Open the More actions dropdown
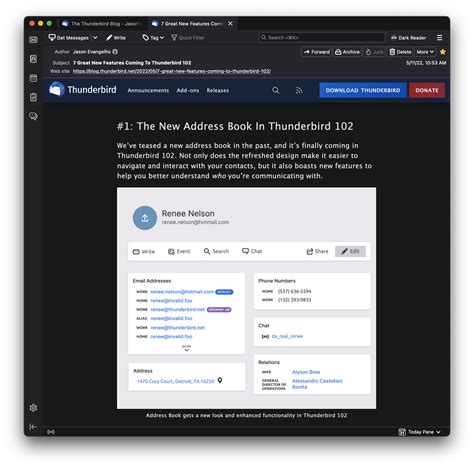Image resolution: width=474 pixels, height=468 pixels. pyautogui.click(x=425, y=52)
